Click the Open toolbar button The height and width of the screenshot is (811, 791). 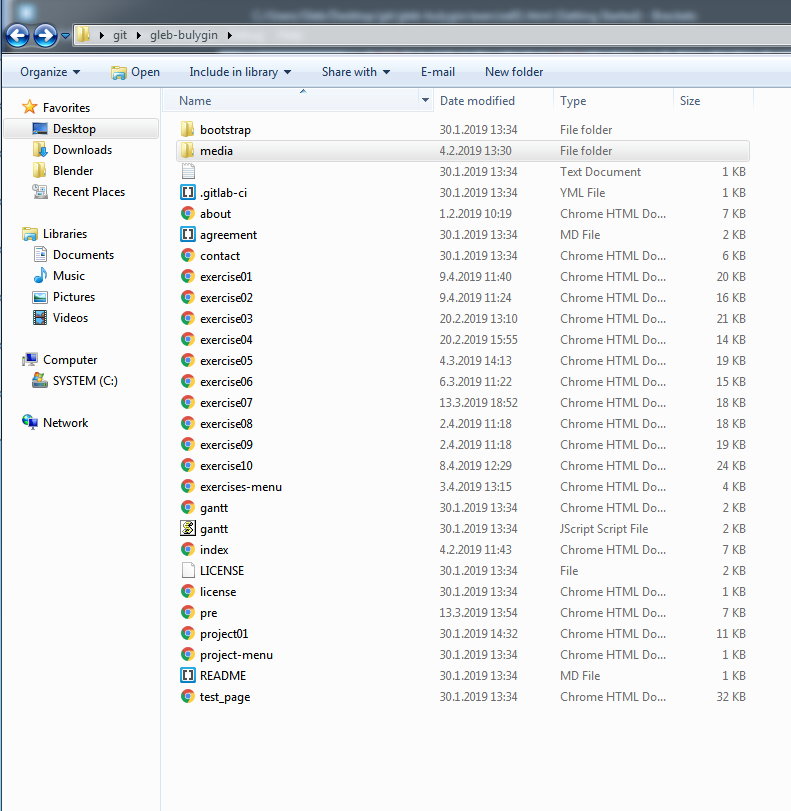(x=135, y=72)
